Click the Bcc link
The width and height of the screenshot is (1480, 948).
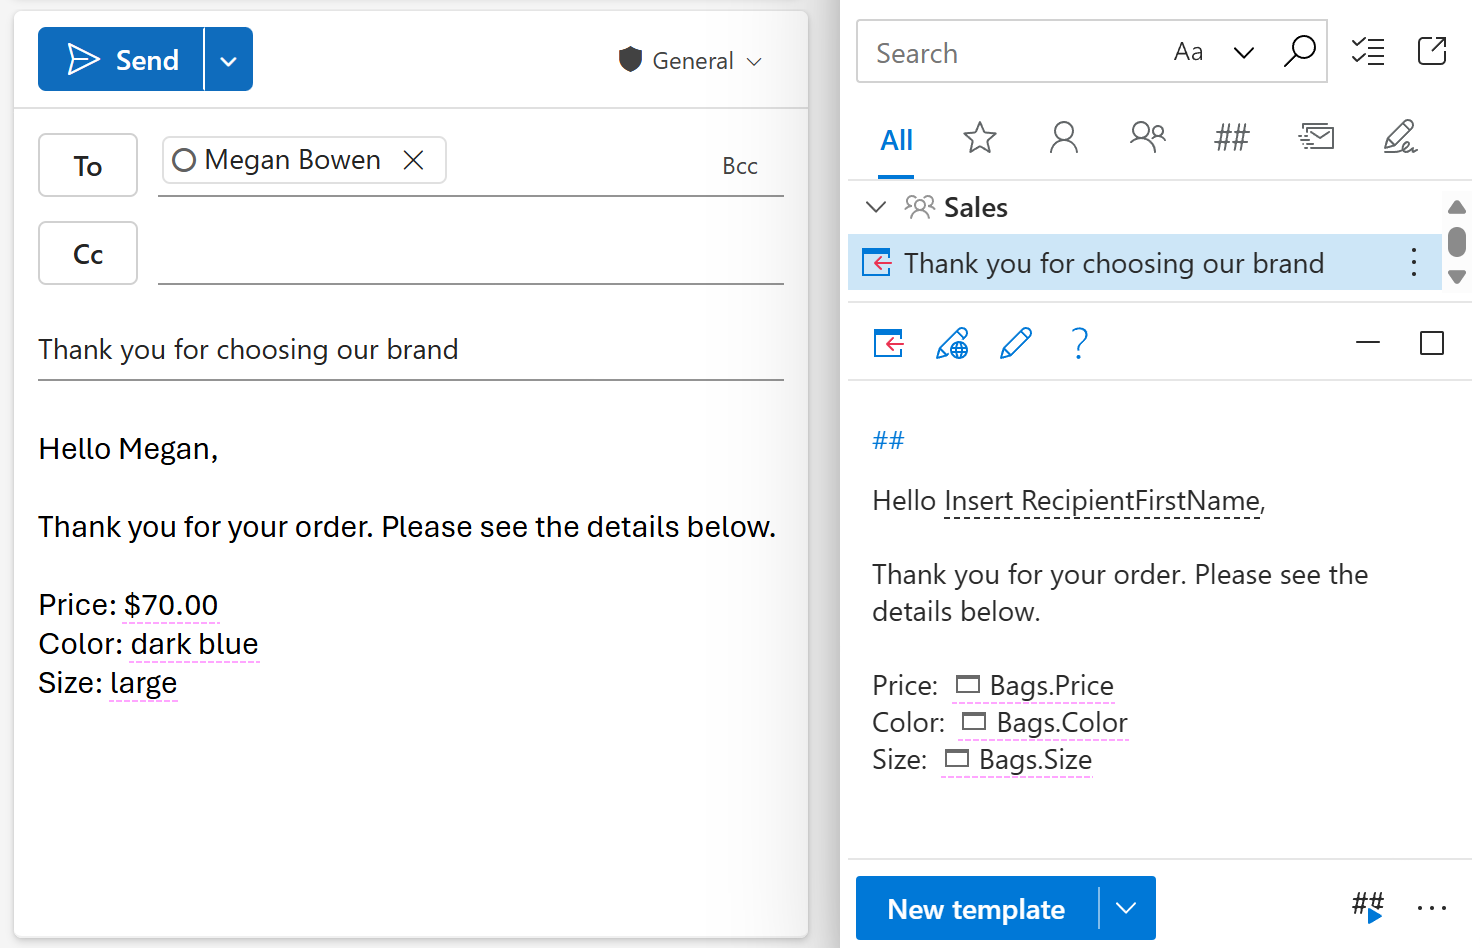[740, 165]
